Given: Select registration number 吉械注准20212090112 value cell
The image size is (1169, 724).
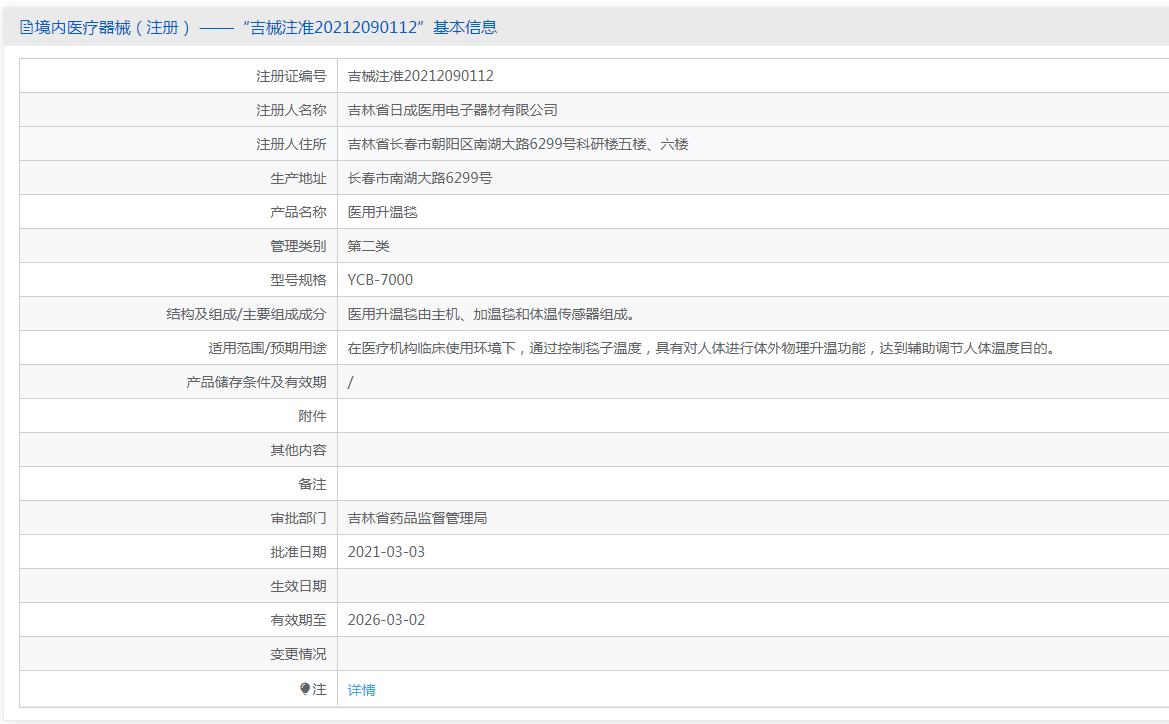Looking at the screenshot, I should click(x=420, y=76).
